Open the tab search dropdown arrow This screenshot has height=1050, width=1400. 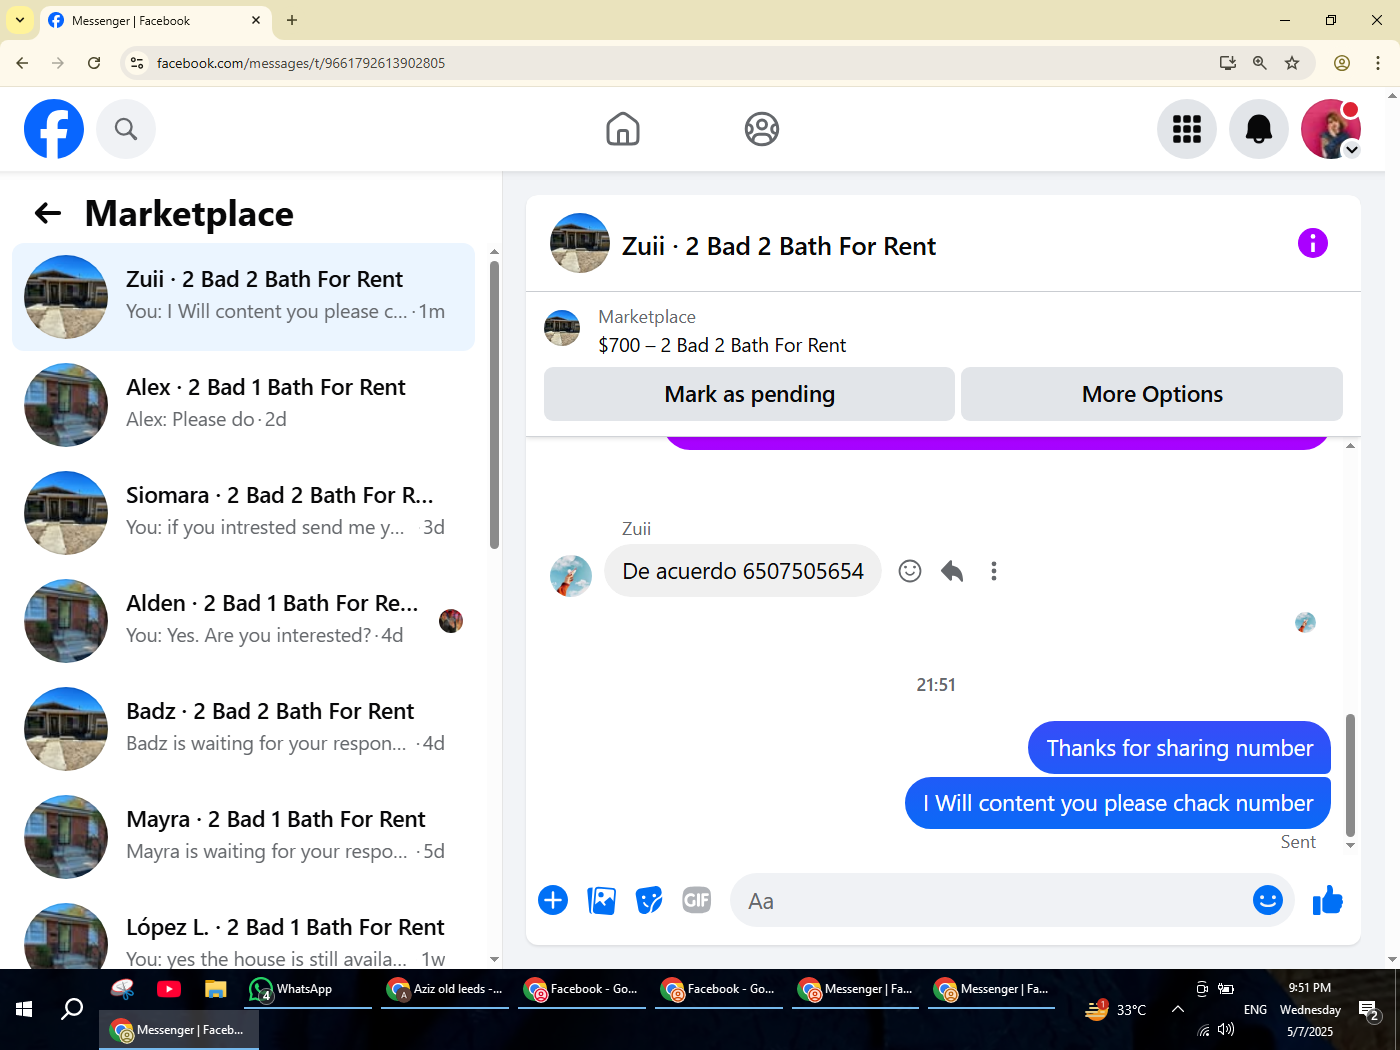click(19, 20)
